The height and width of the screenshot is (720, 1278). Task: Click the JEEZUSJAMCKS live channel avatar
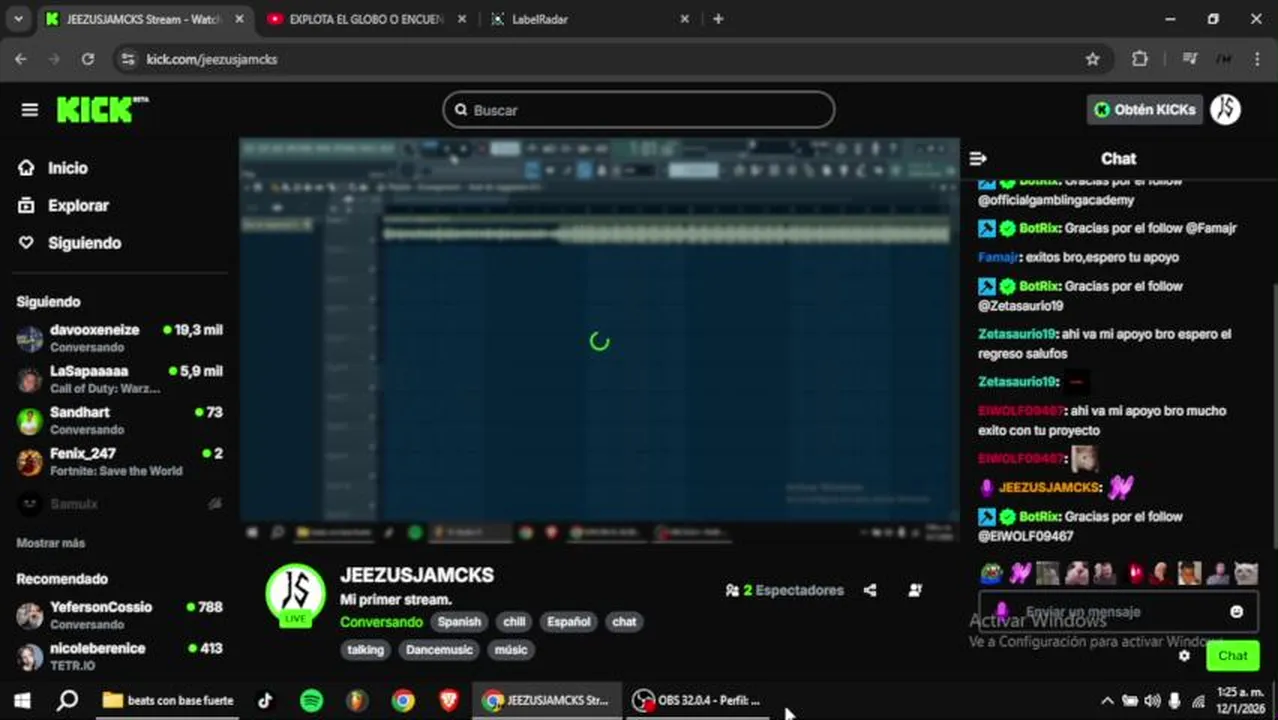click(295, 594)
